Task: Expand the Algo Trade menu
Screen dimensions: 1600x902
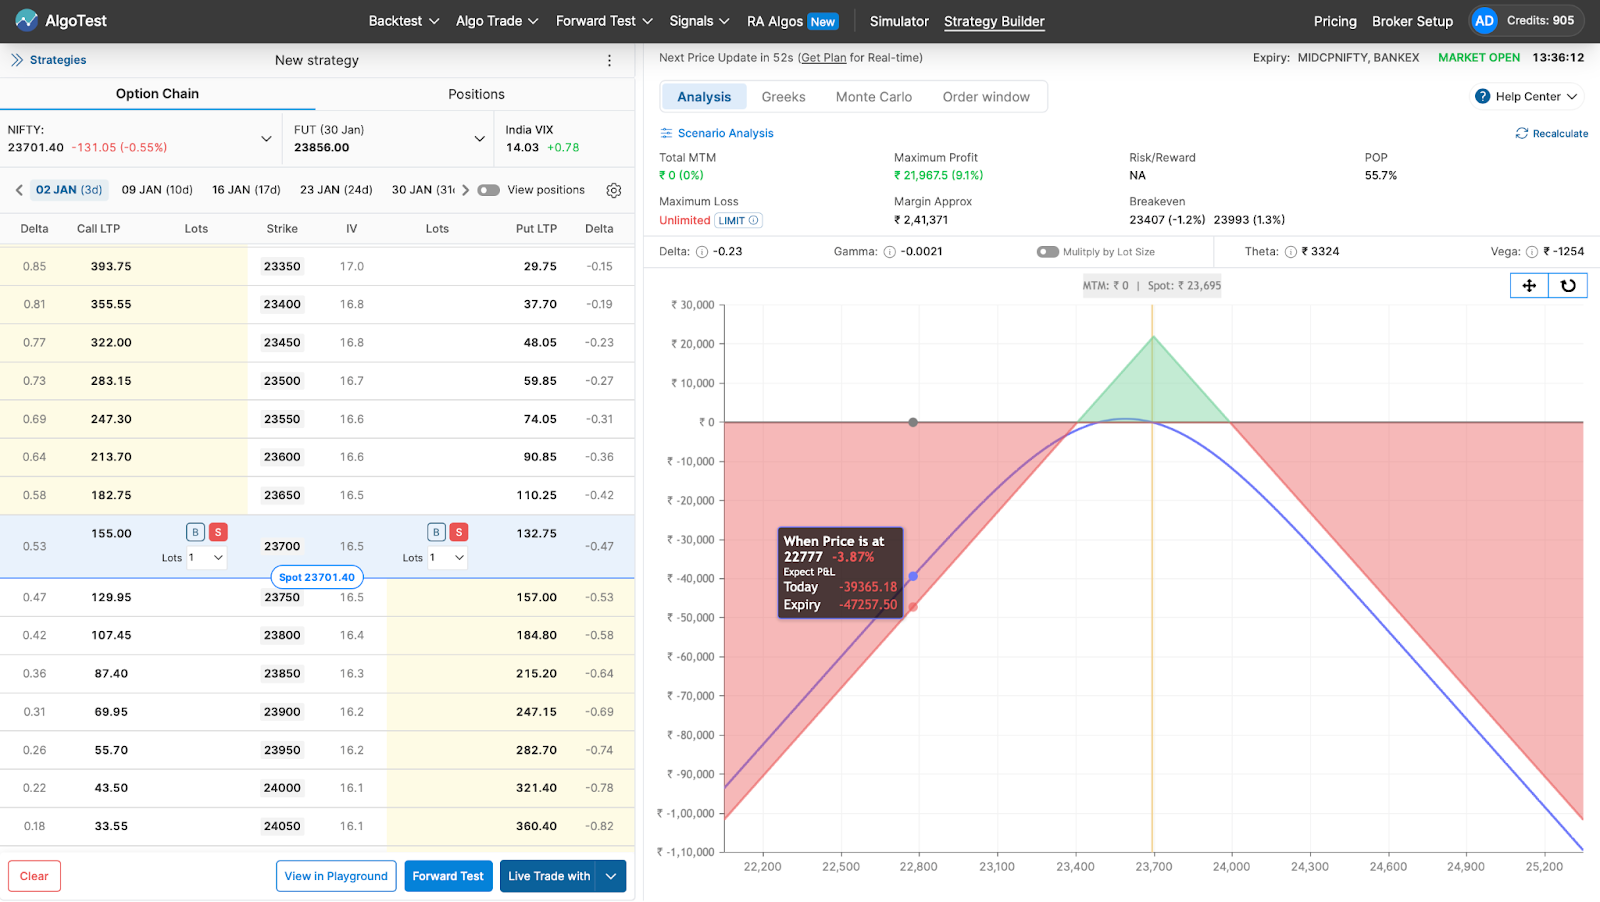Action: pyautogui.click(x=497, y=21)
